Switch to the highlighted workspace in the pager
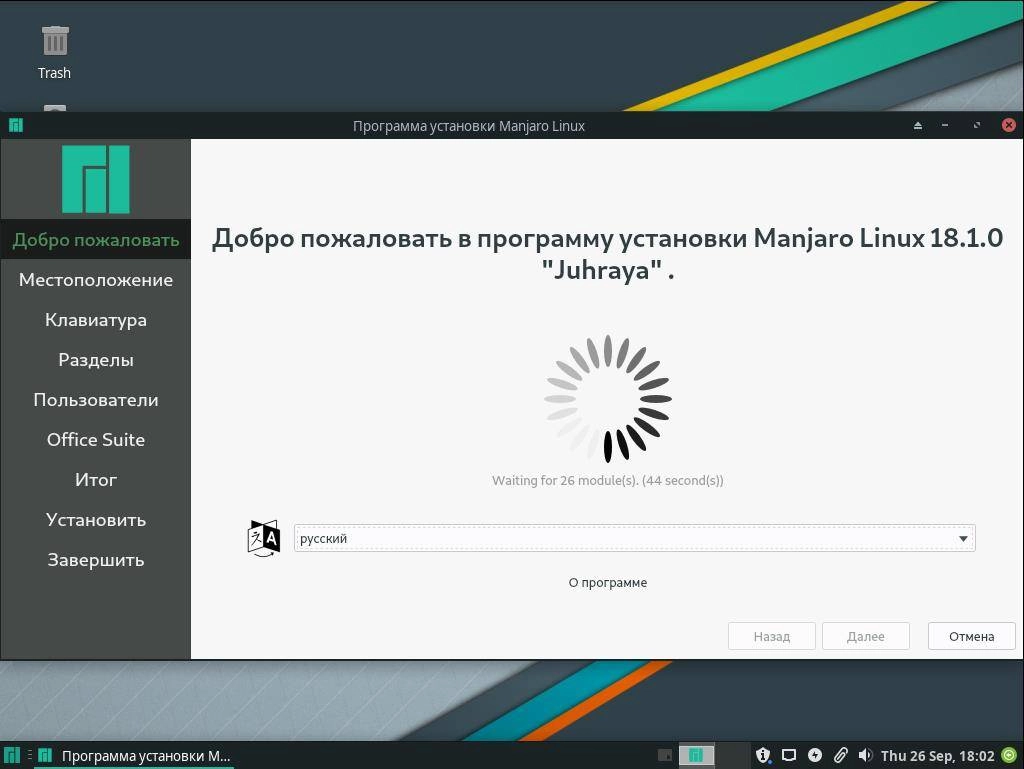 696,755
